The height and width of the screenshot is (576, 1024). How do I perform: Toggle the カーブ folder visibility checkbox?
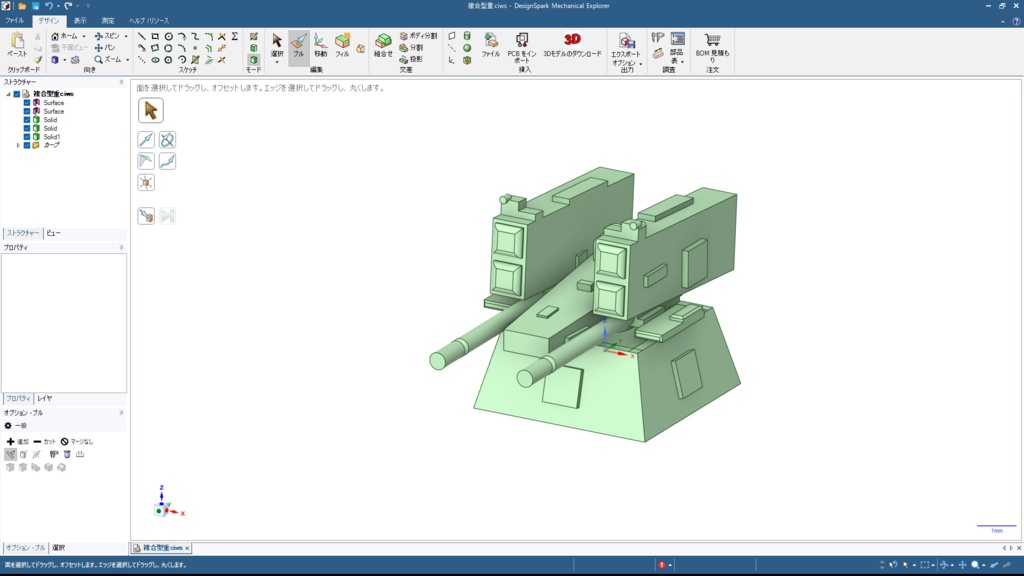coord(27,145)
